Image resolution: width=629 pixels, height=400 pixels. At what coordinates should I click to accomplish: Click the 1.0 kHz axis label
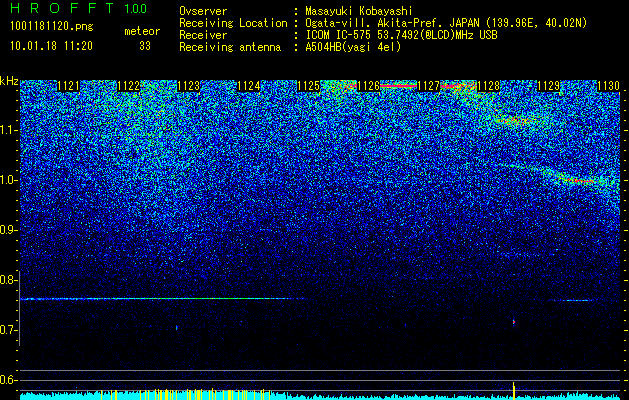8,180
